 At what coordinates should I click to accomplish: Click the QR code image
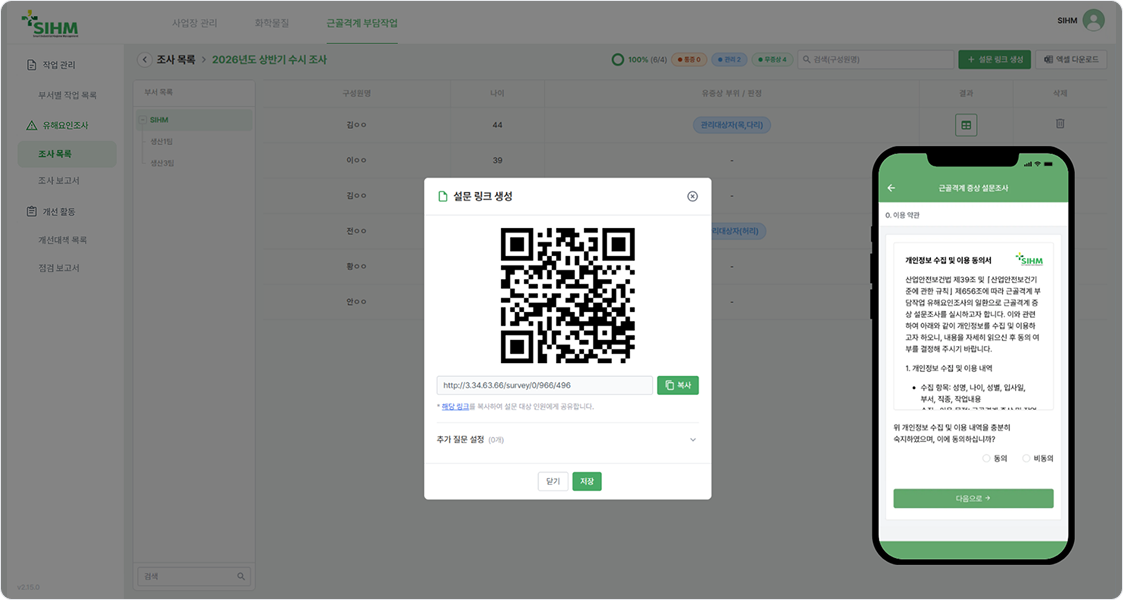[567, 295]
